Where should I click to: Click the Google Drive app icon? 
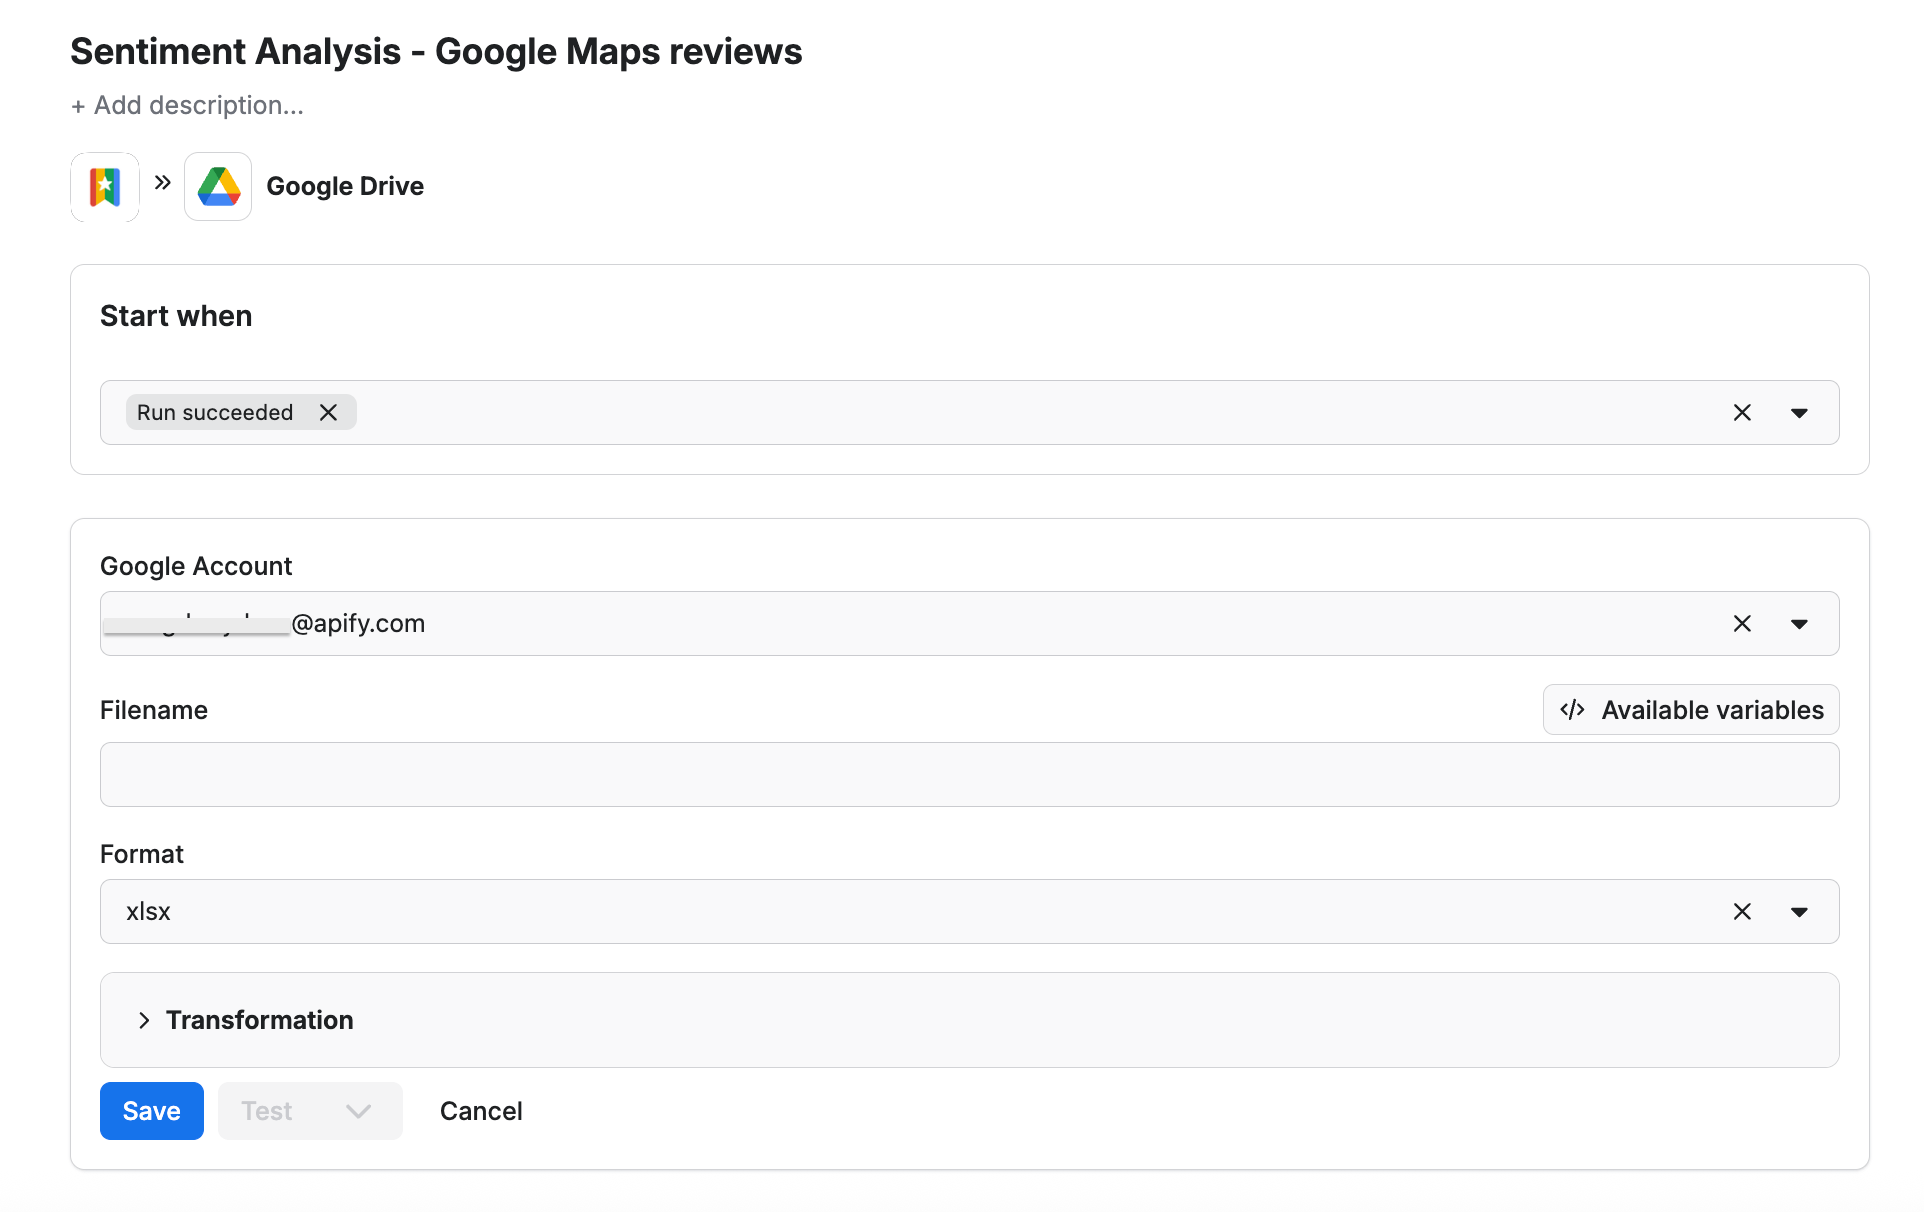218,186
